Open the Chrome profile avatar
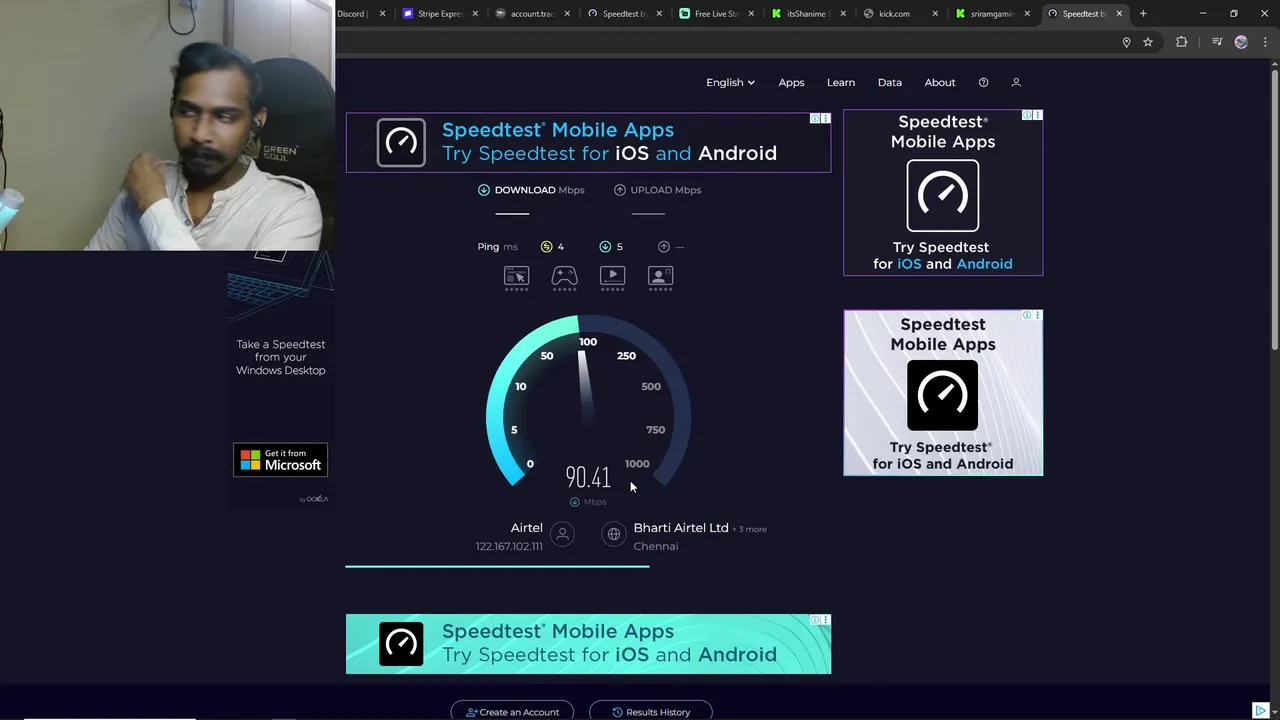 tap(1241, 42)
